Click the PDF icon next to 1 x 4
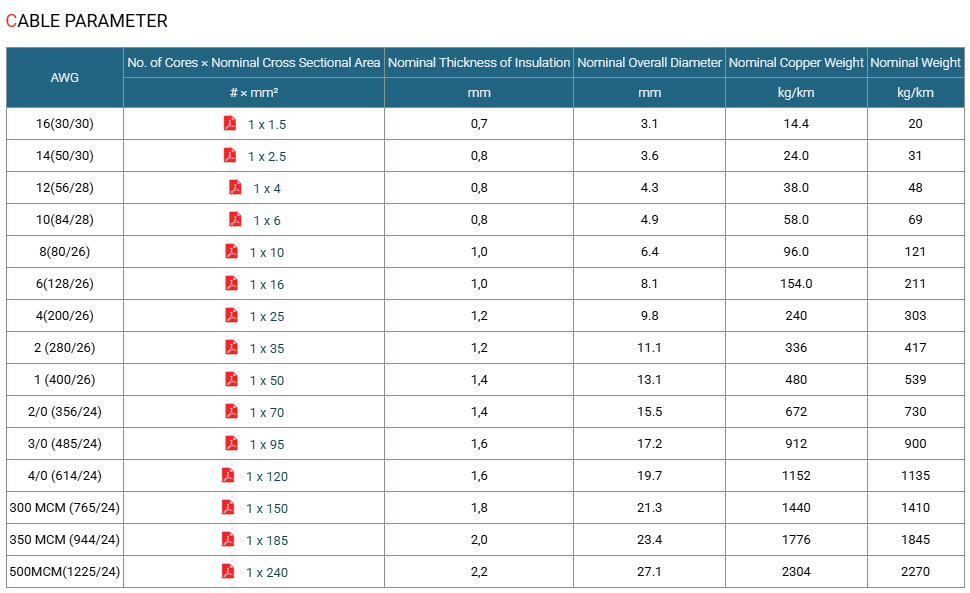Screen dimensions: 970x593 click(x=235, y=187)
